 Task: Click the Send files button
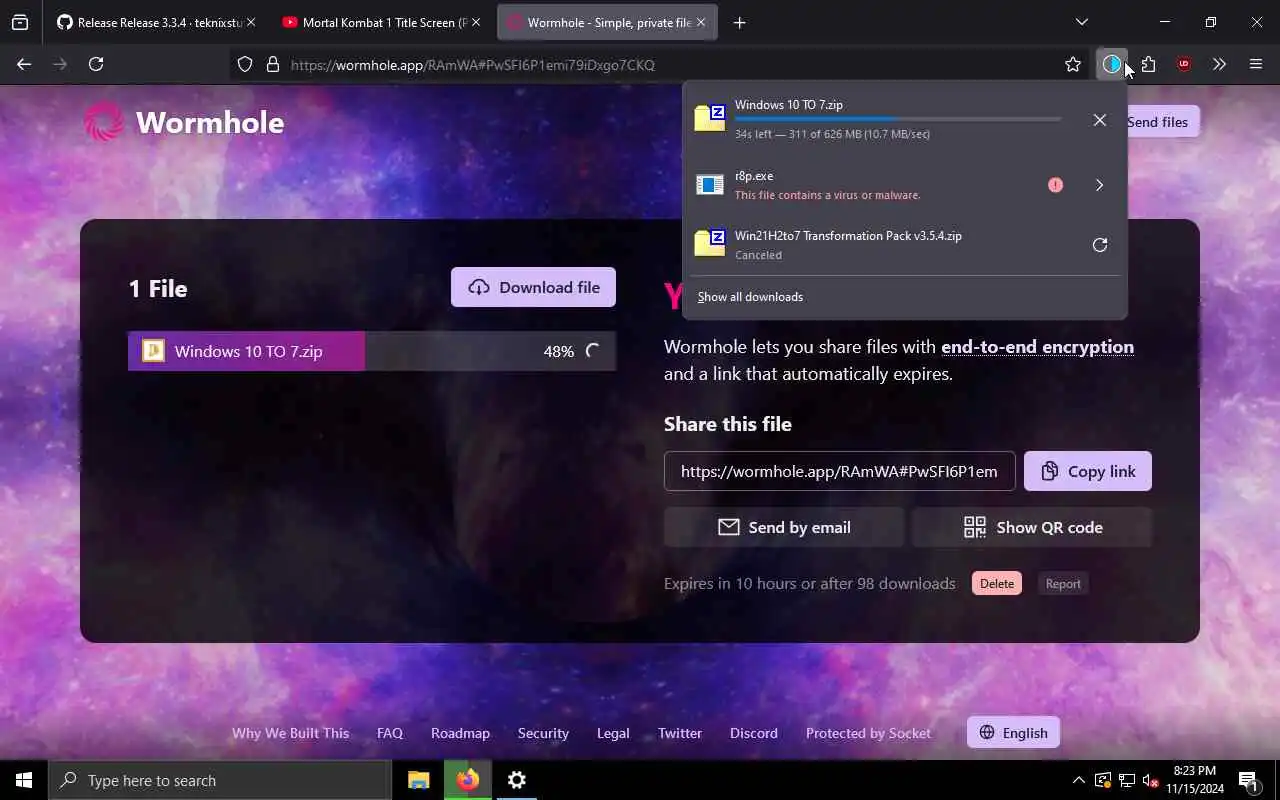(1157, 122)
